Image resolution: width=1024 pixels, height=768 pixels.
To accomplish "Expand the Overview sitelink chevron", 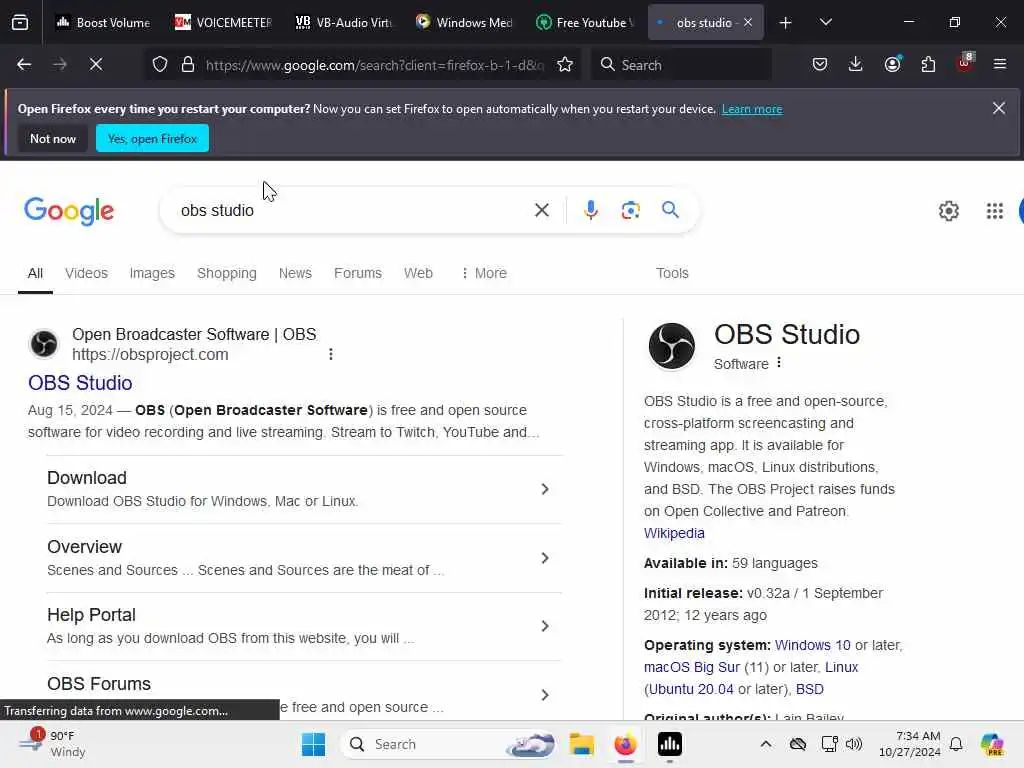I will tap(545, 558).
